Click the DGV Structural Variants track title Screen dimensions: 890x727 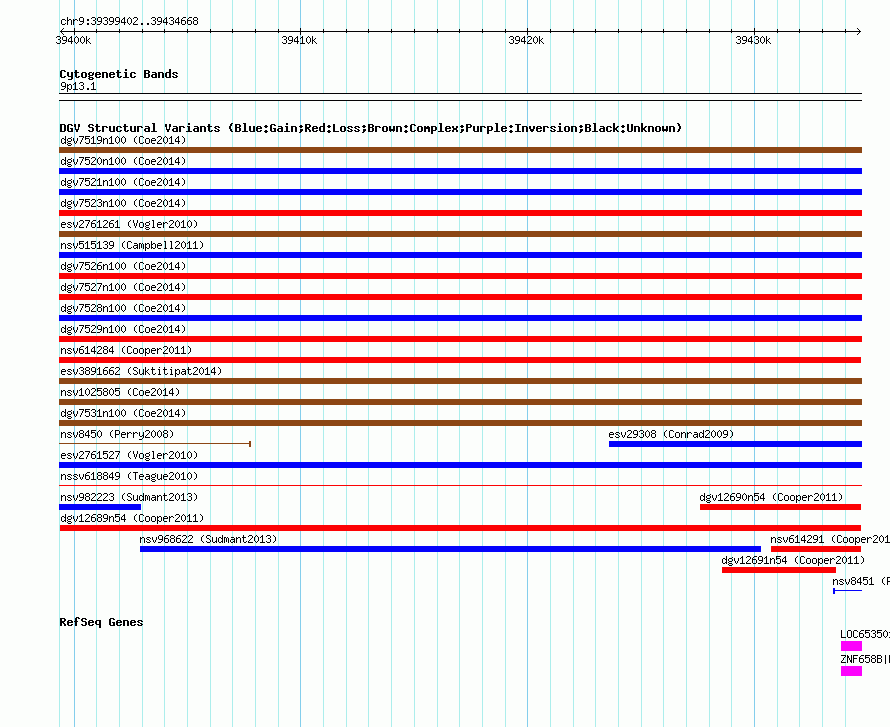pyautogui.click(x=371, y=128)
